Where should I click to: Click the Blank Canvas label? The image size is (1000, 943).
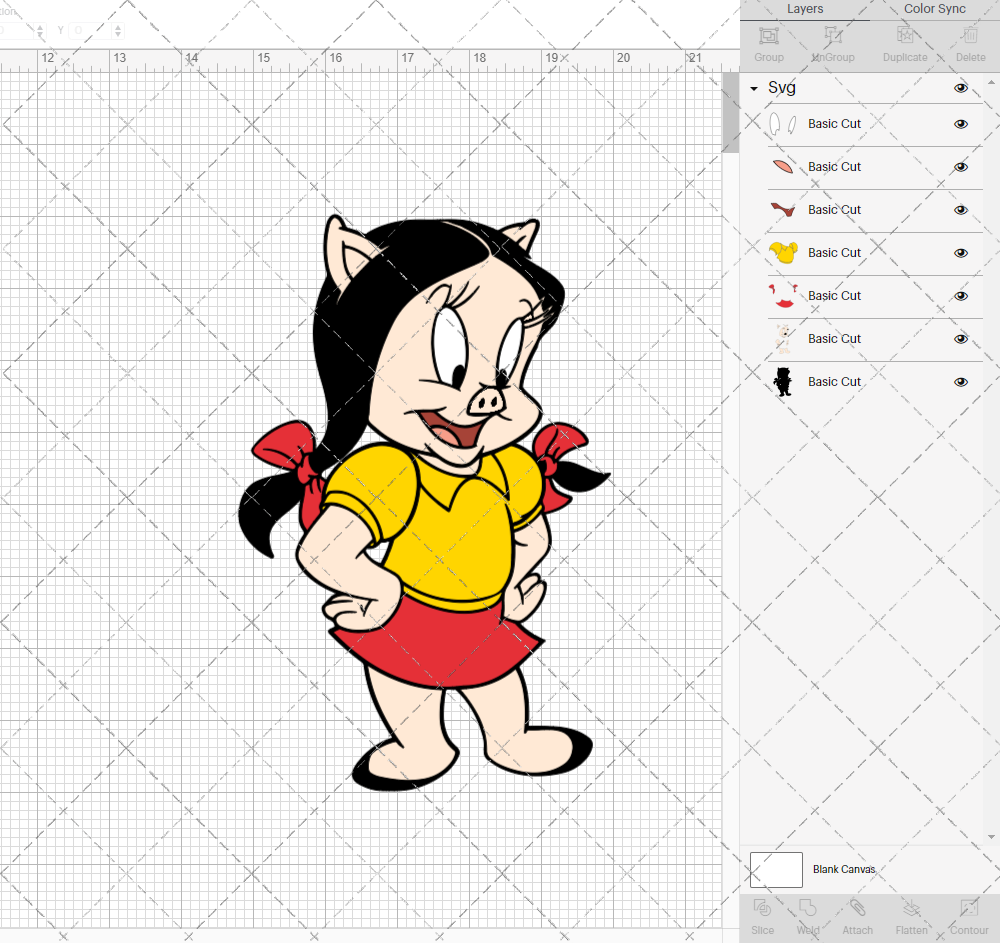pos(844,869)
